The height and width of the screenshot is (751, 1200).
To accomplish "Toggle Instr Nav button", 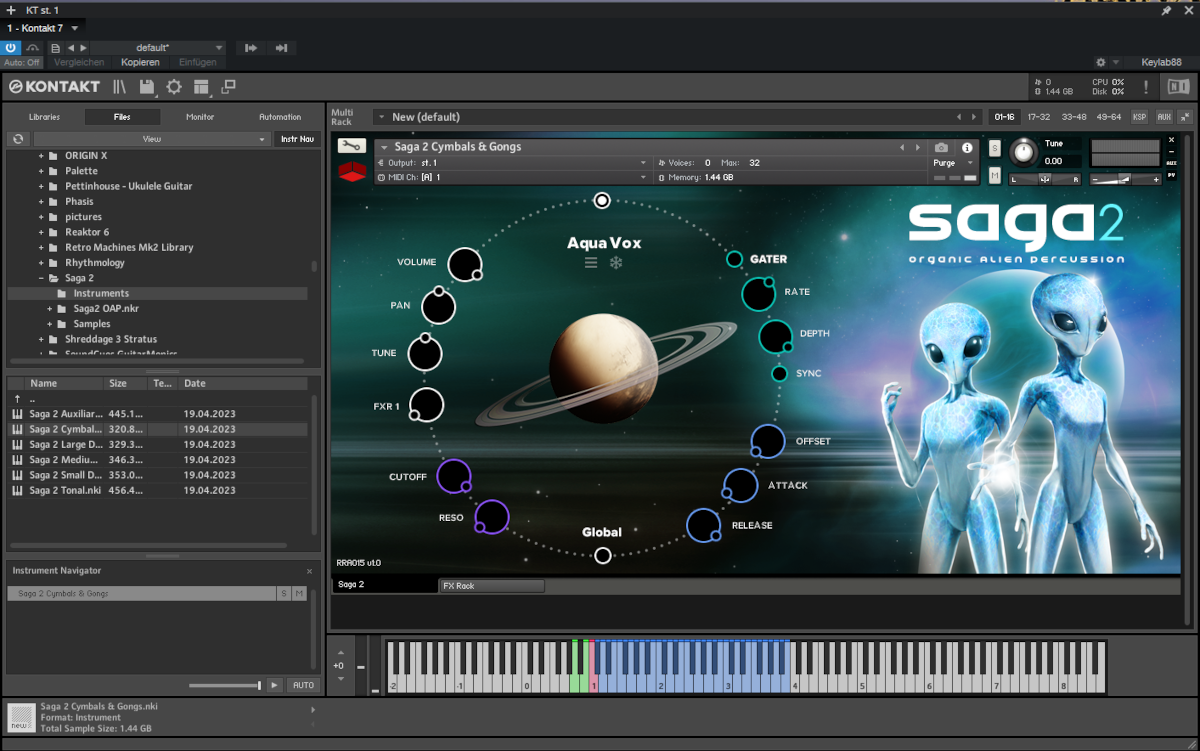I will pyautogui.click(x=297, y=139).
